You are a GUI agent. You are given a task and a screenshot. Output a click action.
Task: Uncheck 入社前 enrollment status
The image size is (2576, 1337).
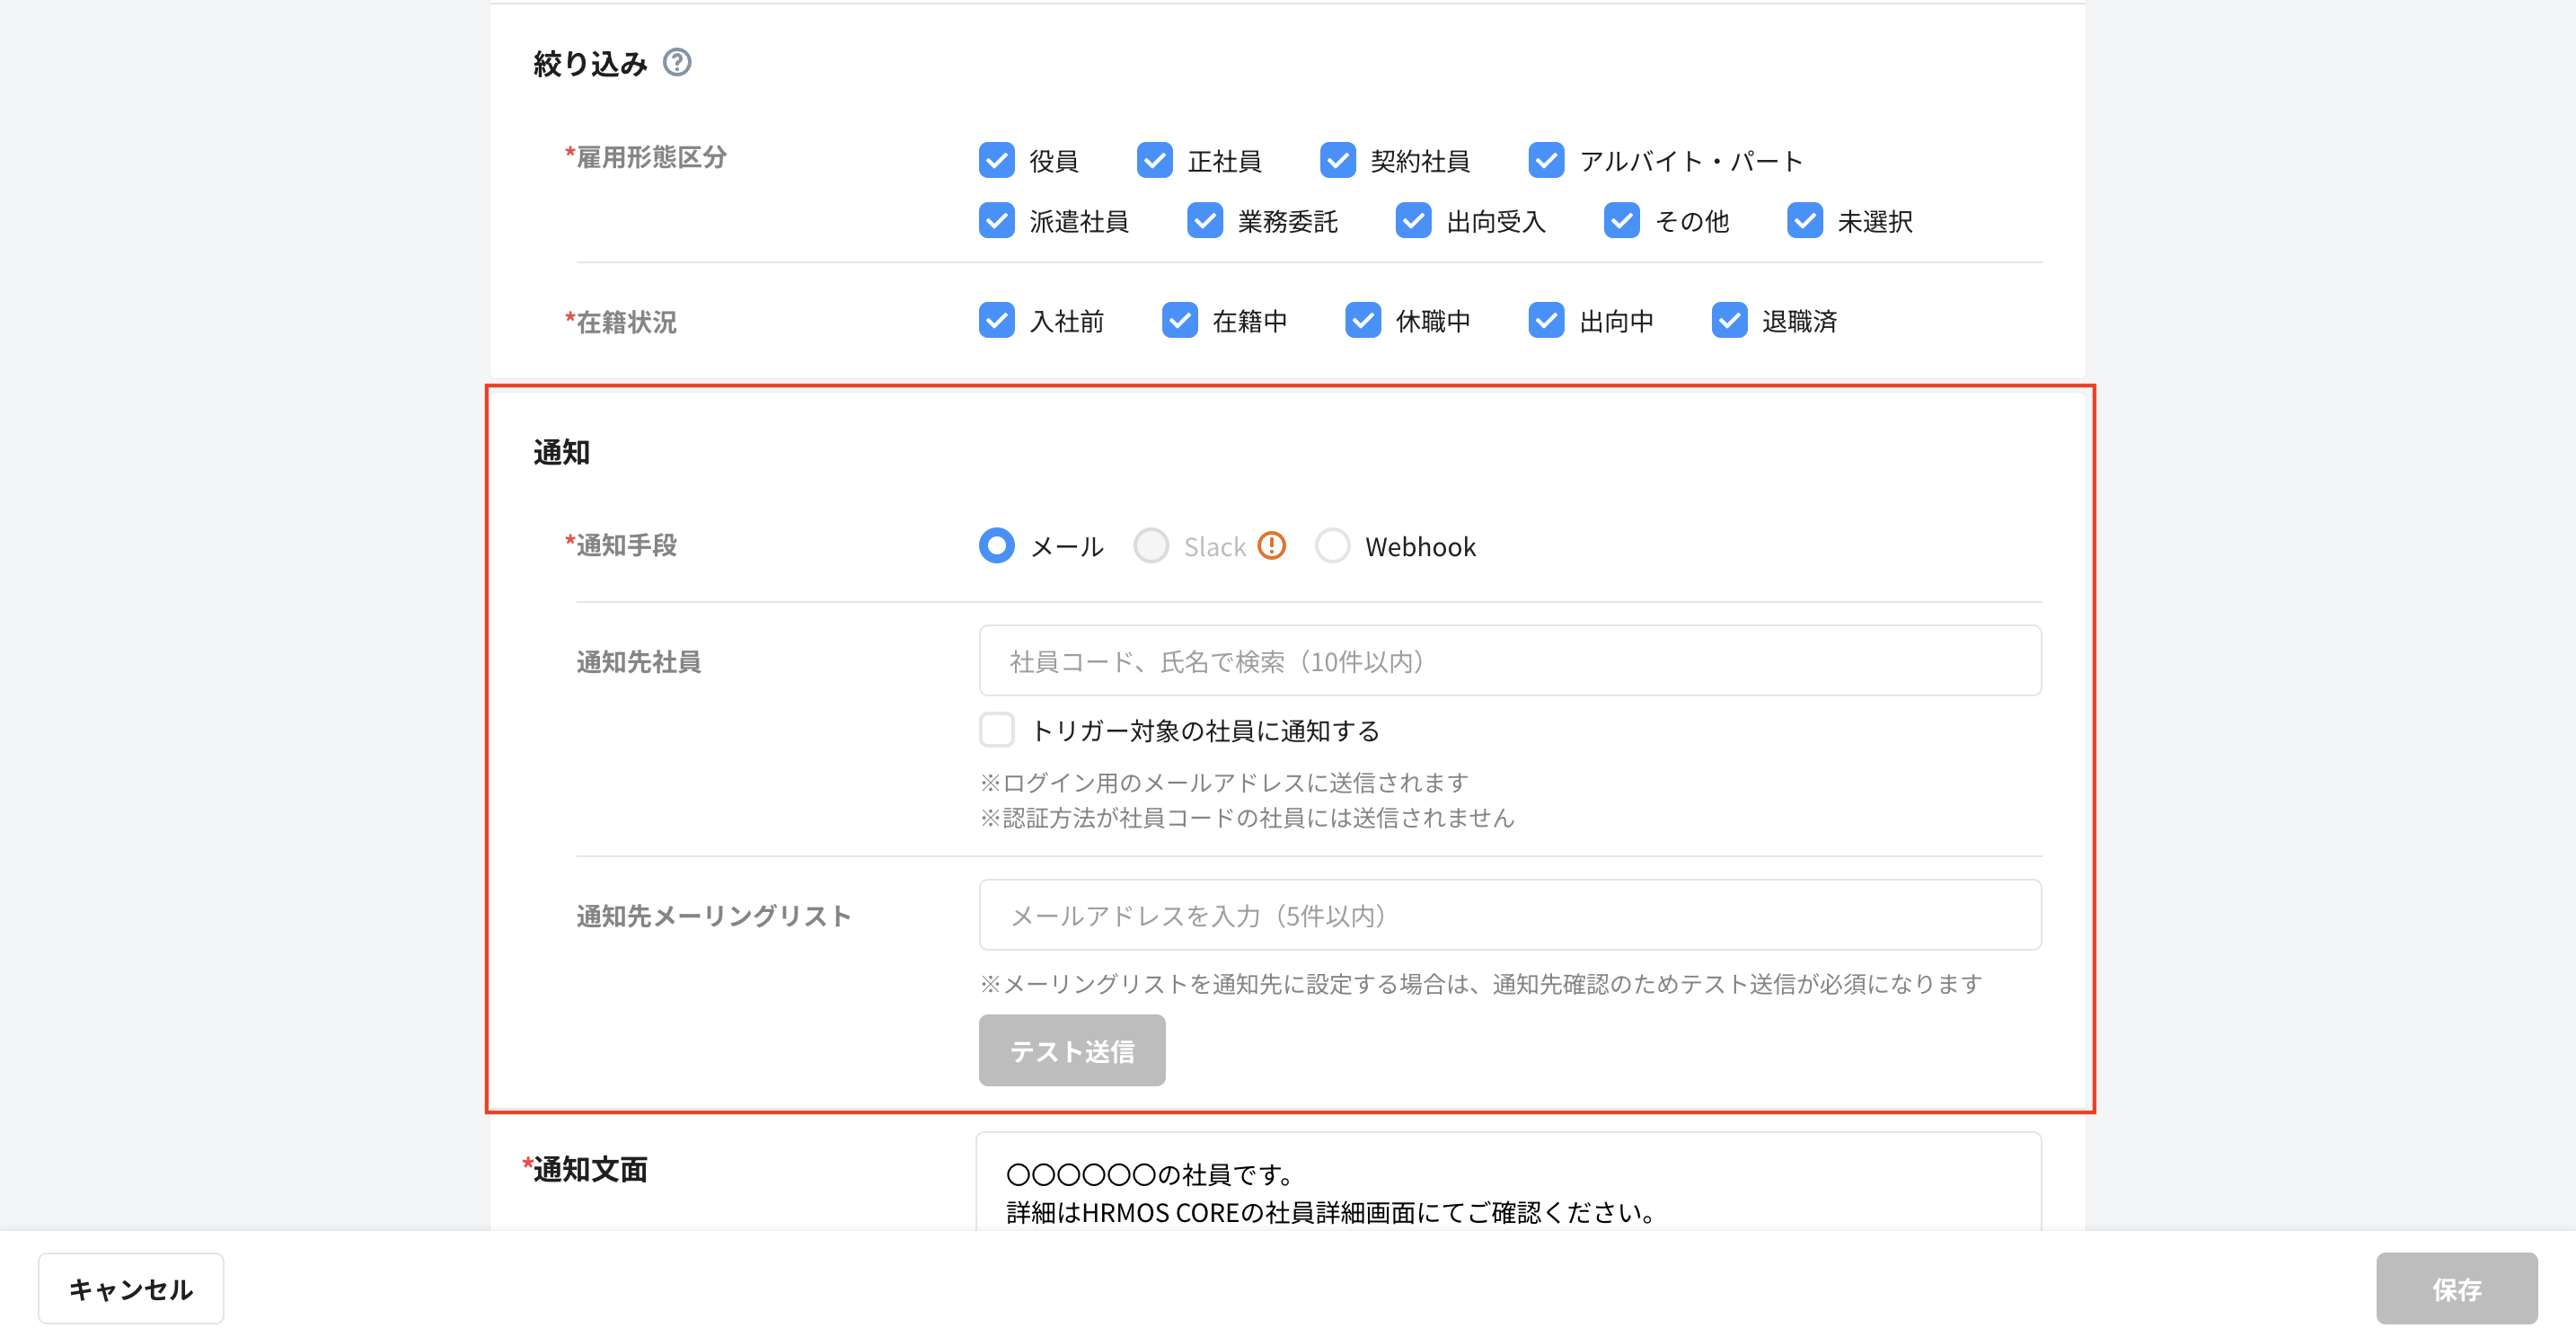[x=996, y=320]
